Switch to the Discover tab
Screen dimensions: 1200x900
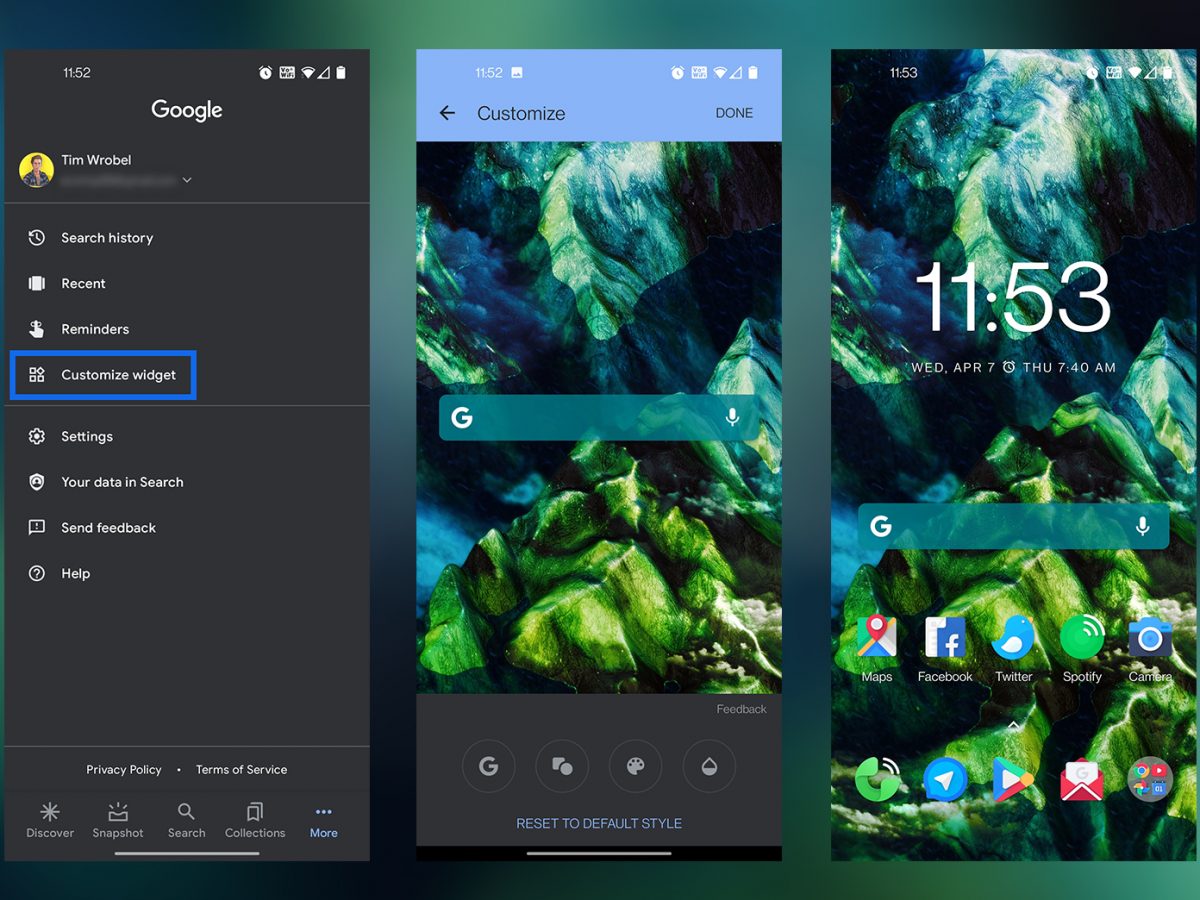pos(50,820)
